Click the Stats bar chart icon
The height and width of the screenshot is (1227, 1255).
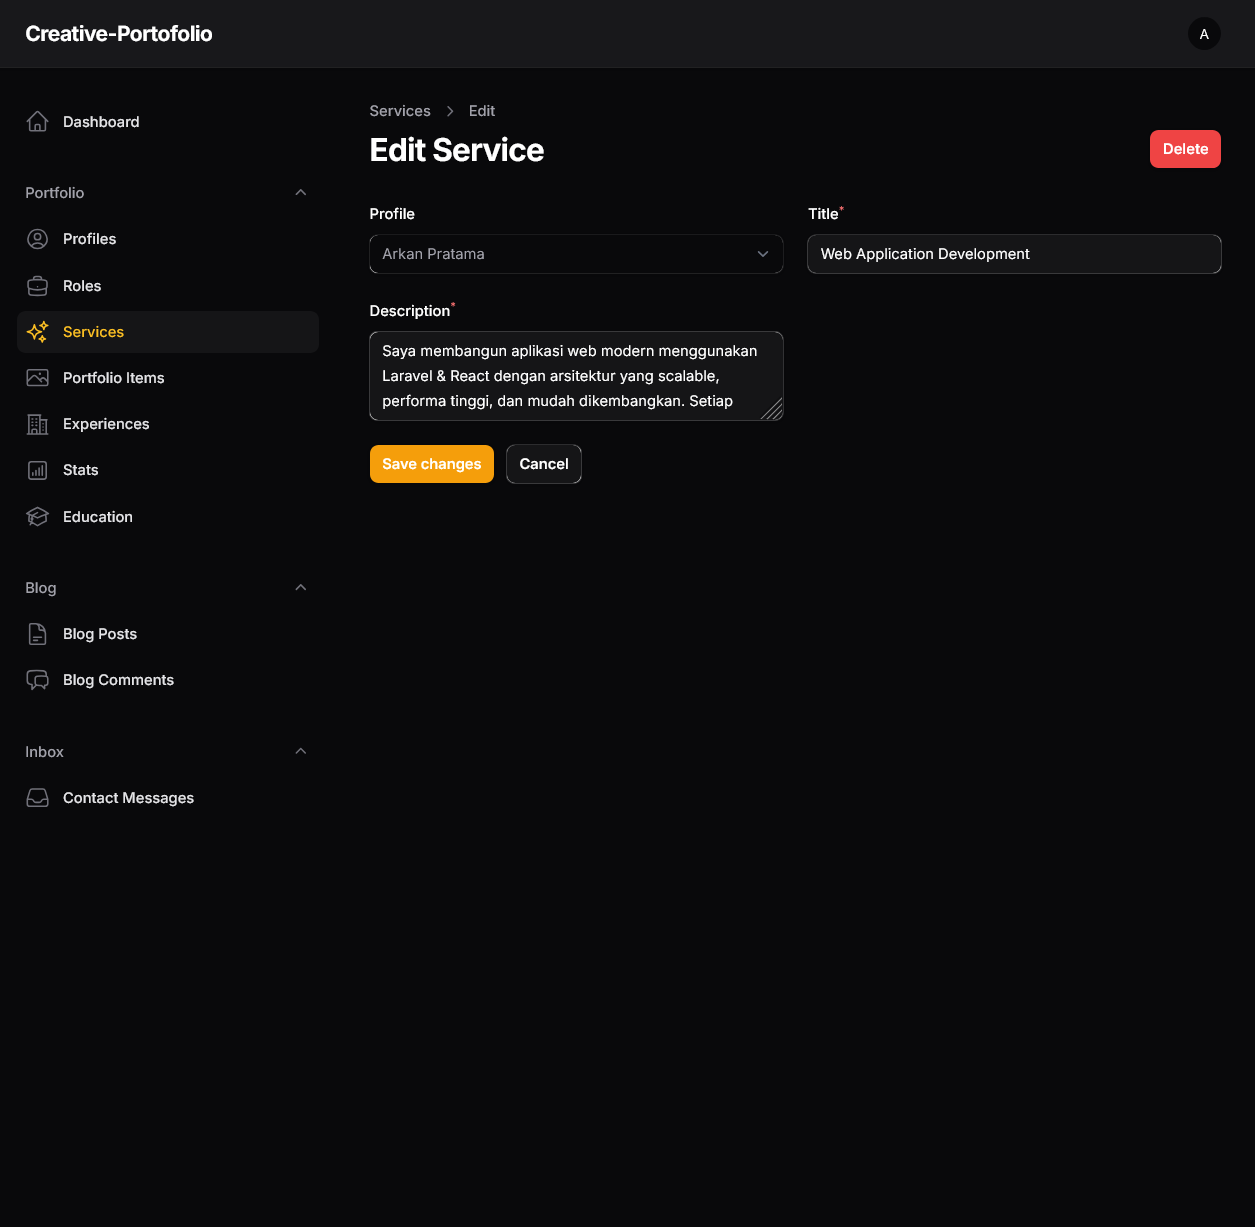(37, 469)
